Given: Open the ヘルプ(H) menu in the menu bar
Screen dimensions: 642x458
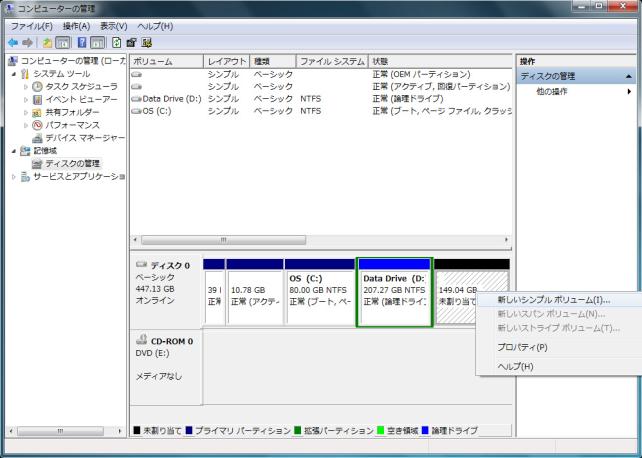Looking at the screenshot, I should pos(155,26).
